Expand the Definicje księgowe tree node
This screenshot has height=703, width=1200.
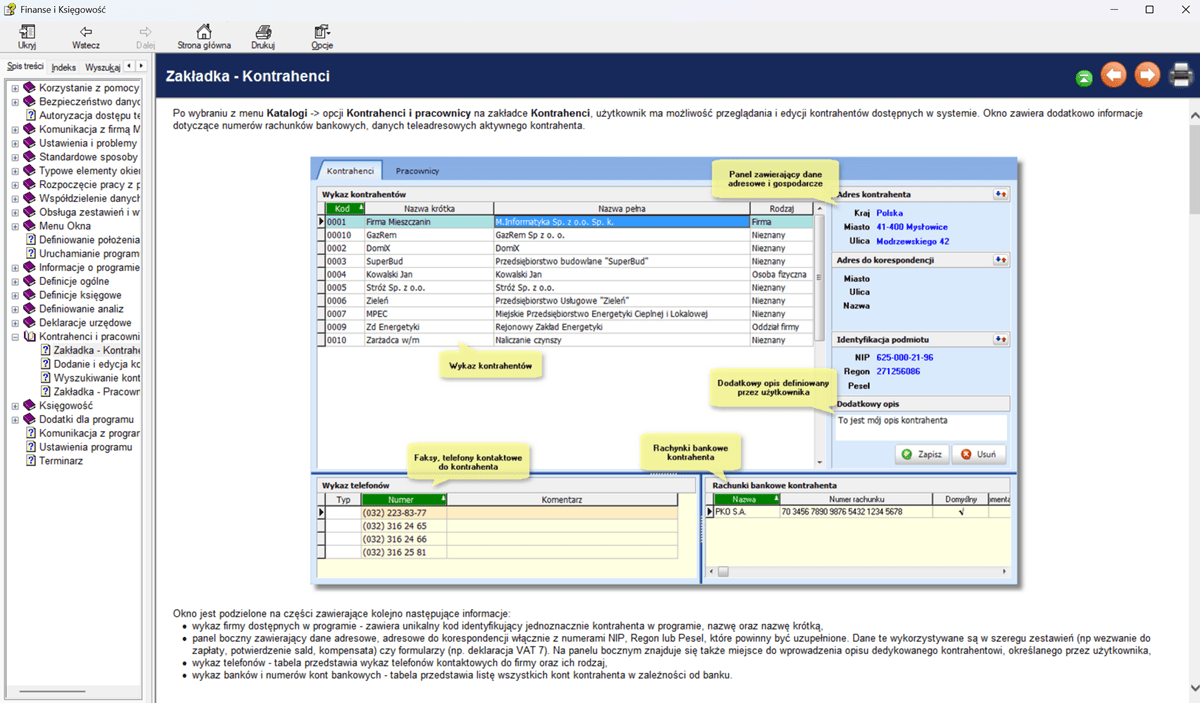(15, 296)
